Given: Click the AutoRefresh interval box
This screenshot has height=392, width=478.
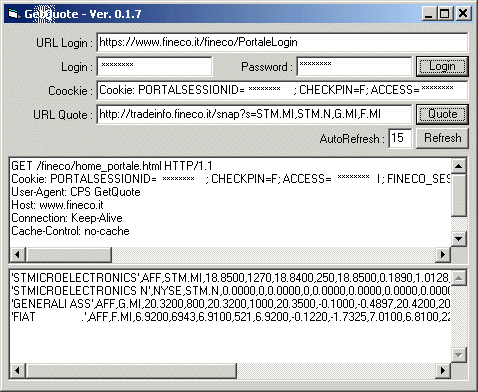Looking at the screenshot, I should point(400,138).
